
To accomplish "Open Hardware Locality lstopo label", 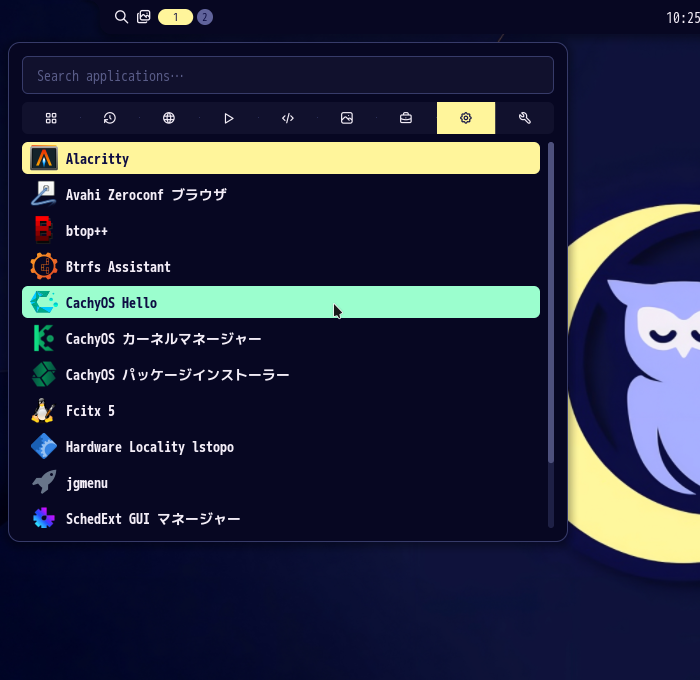I will click(x=150, y=447).
